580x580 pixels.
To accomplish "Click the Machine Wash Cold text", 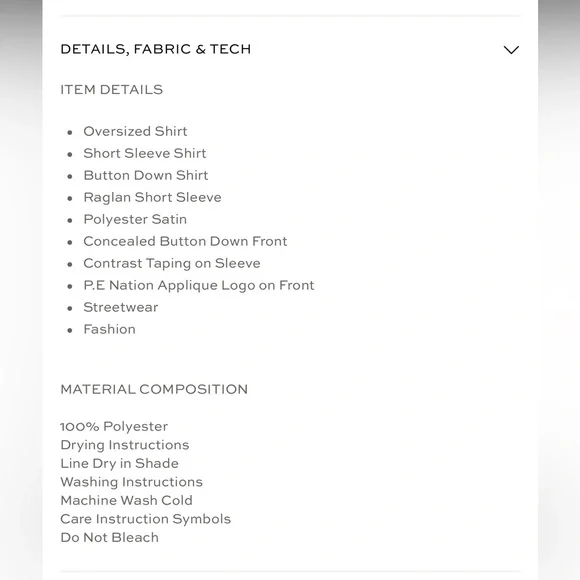I will [x=127, y=500].
